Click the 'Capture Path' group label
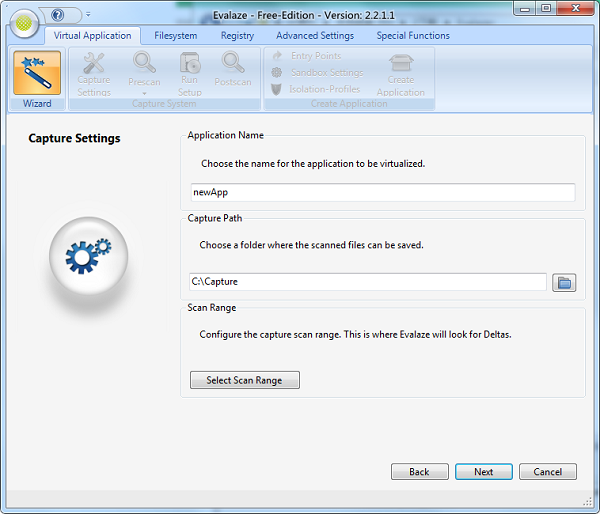This screenshot has height=514, width=600. point(215,218)
